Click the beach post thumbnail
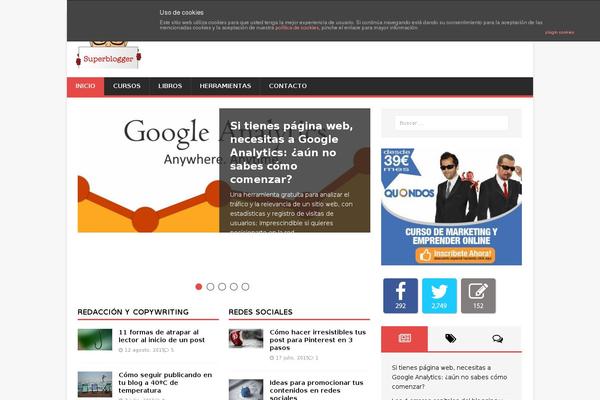 (95, 384)
